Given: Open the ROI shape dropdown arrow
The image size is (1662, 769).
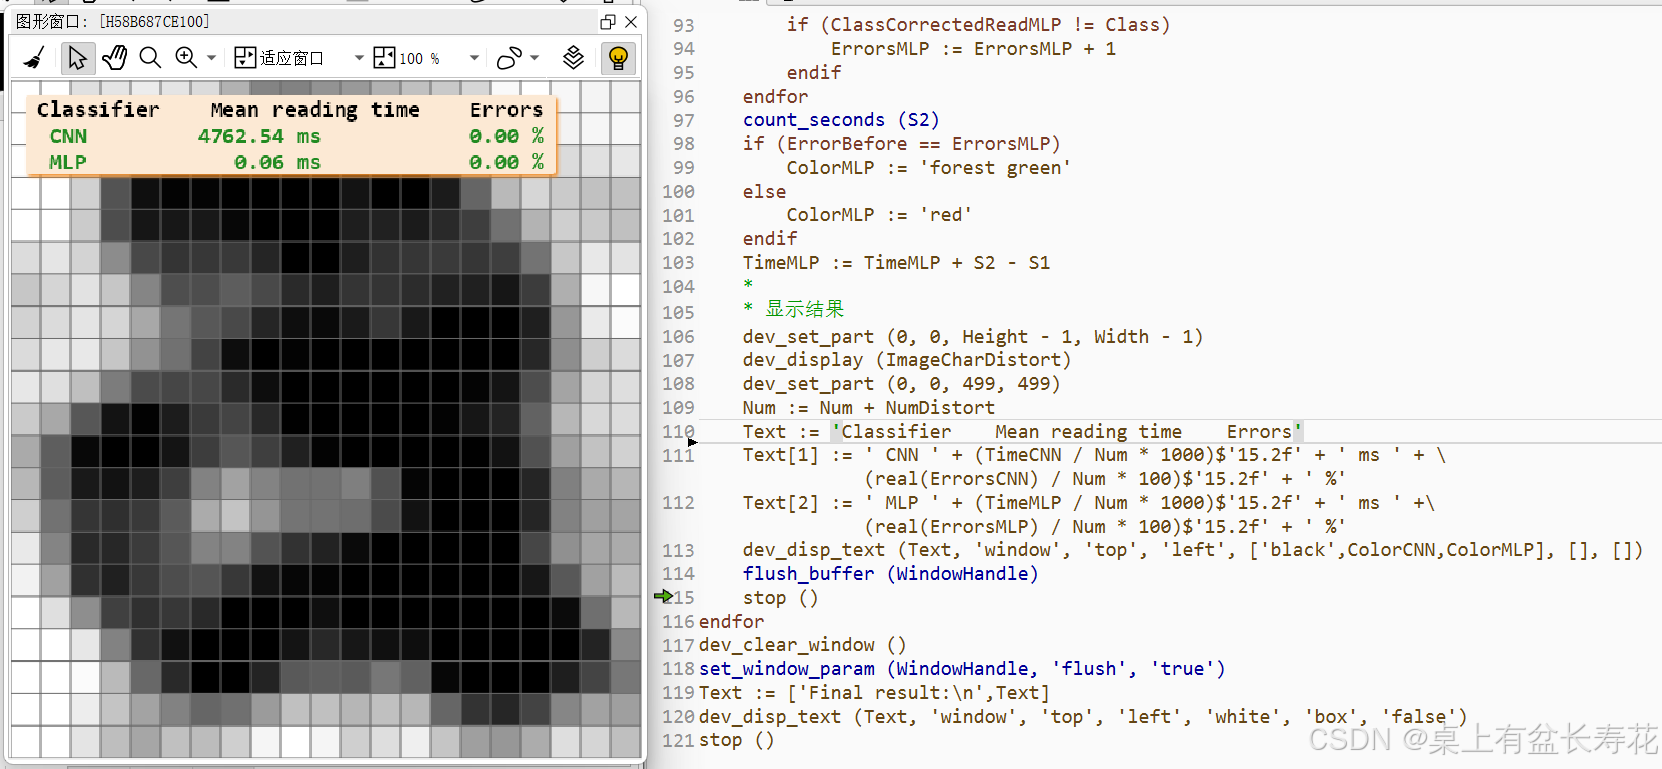Looking at the screenshot, I should coord(535,58).
